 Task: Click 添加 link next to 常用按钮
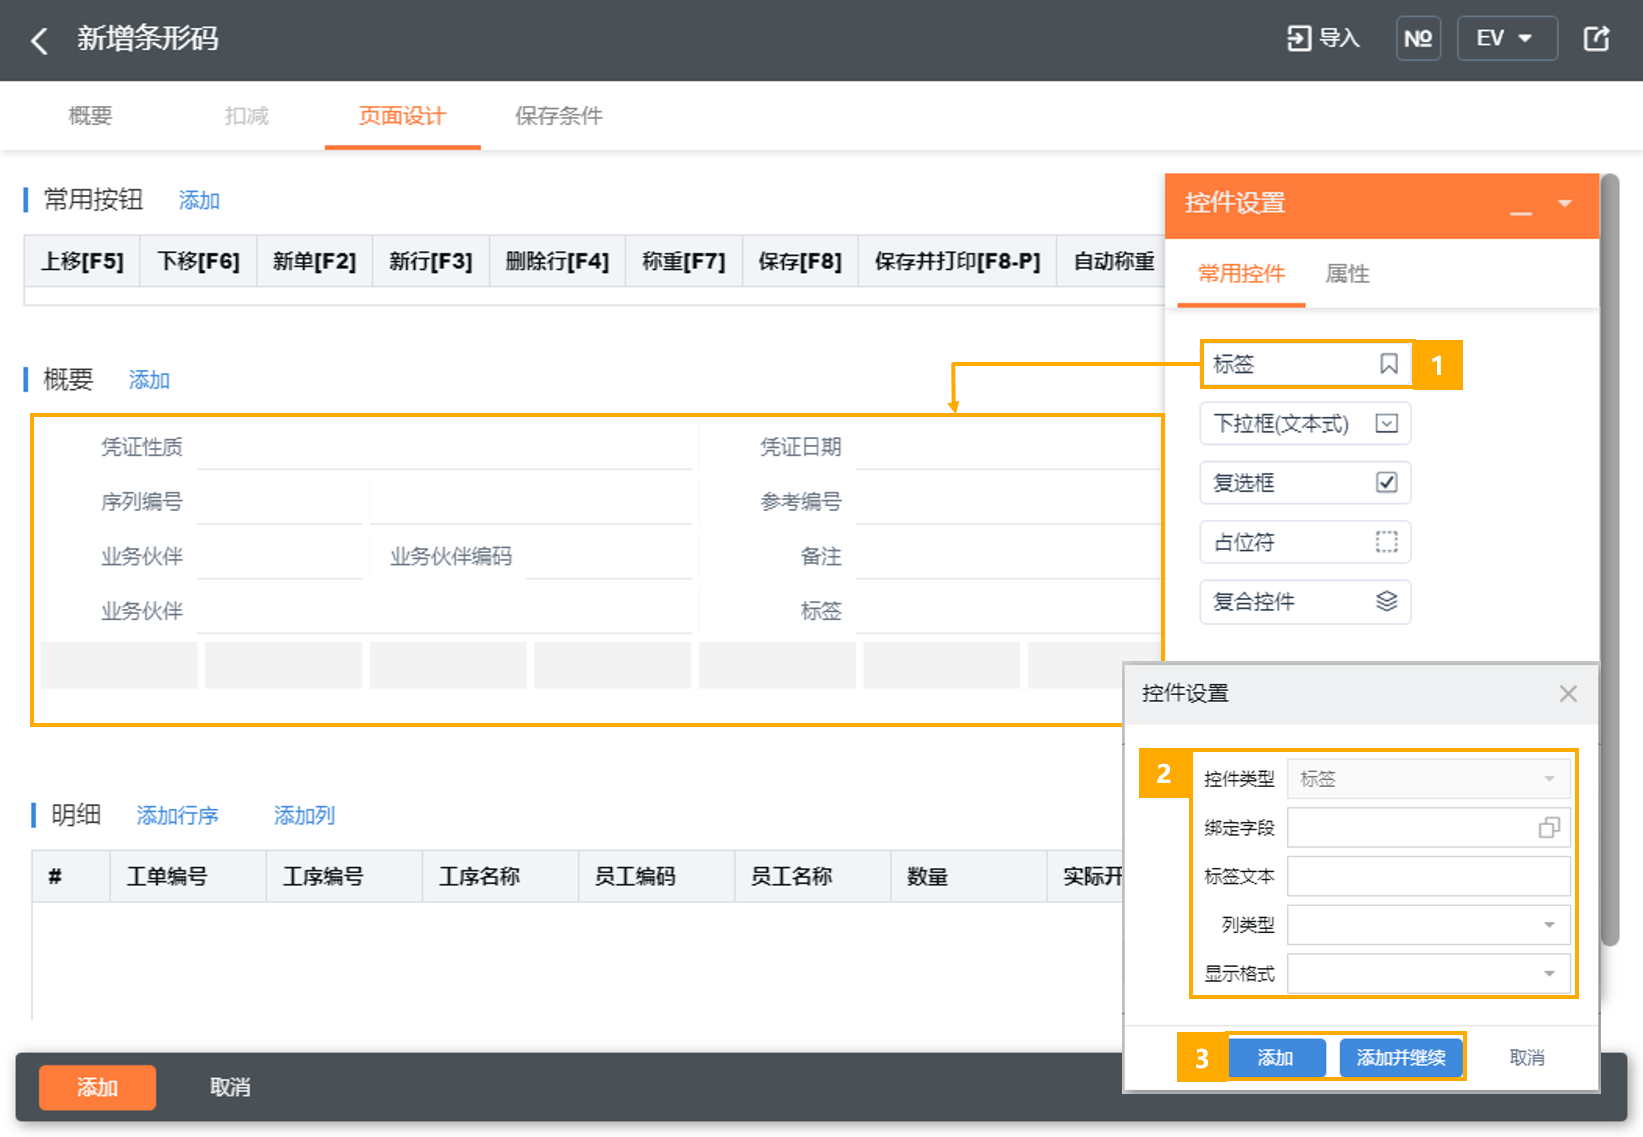pos(199,200)
